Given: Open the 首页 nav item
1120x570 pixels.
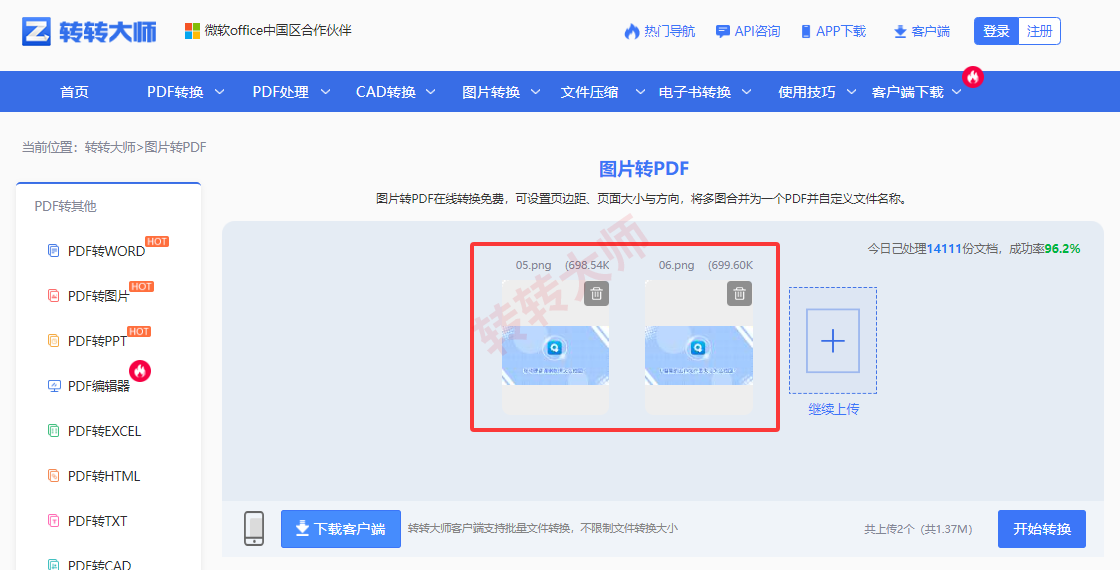Looking at the screenshot, I should tap(74, 91).
